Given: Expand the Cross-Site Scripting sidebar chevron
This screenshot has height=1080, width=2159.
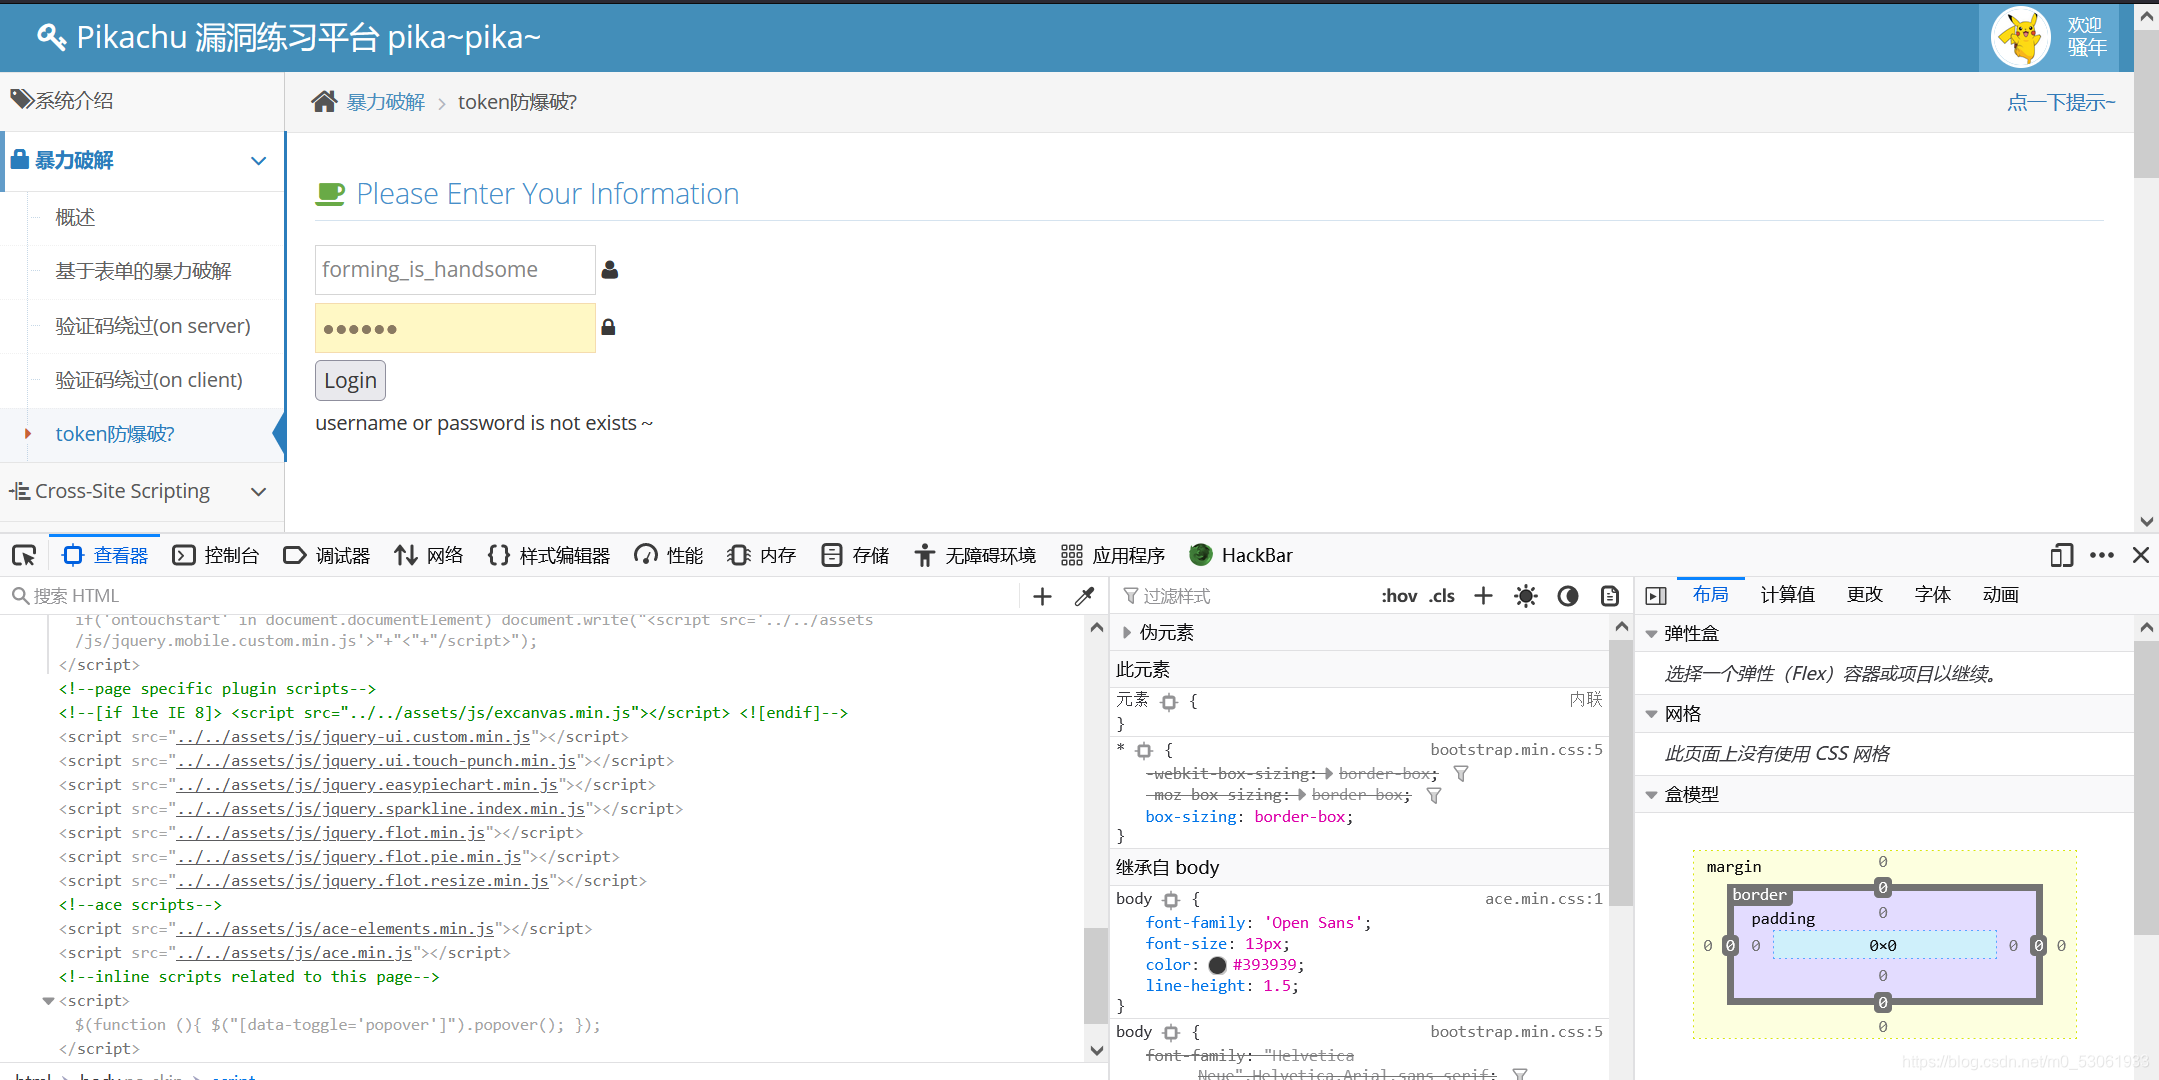Looking at the screenshot, I should [x=258, y=492].
